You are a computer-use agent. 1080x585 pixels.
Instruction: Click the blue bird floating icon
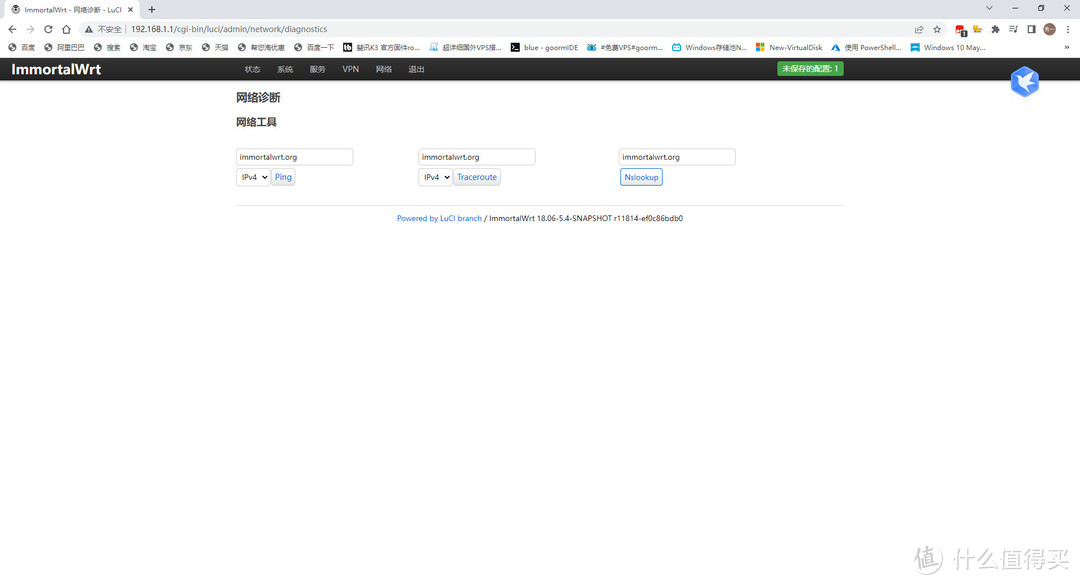(x=1024, y=82)
